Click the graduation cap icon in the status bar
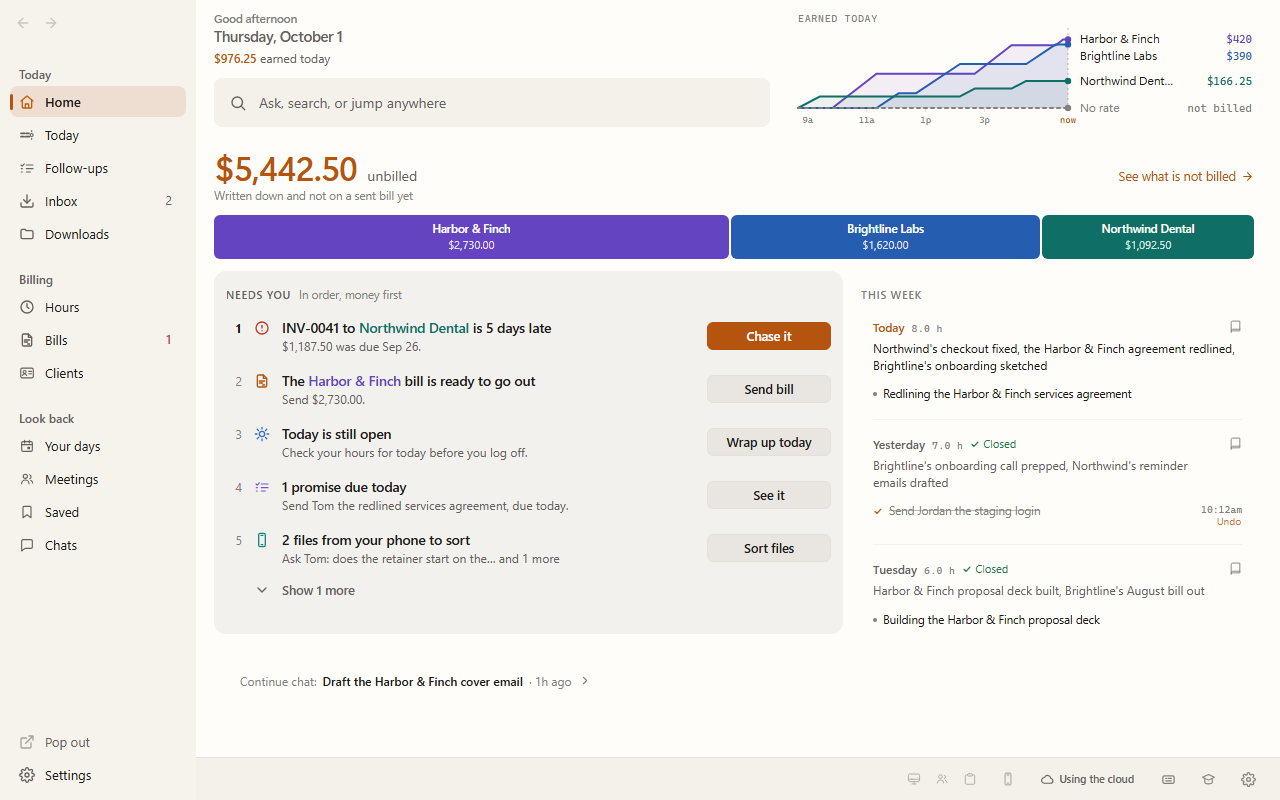 [1208, 779]
